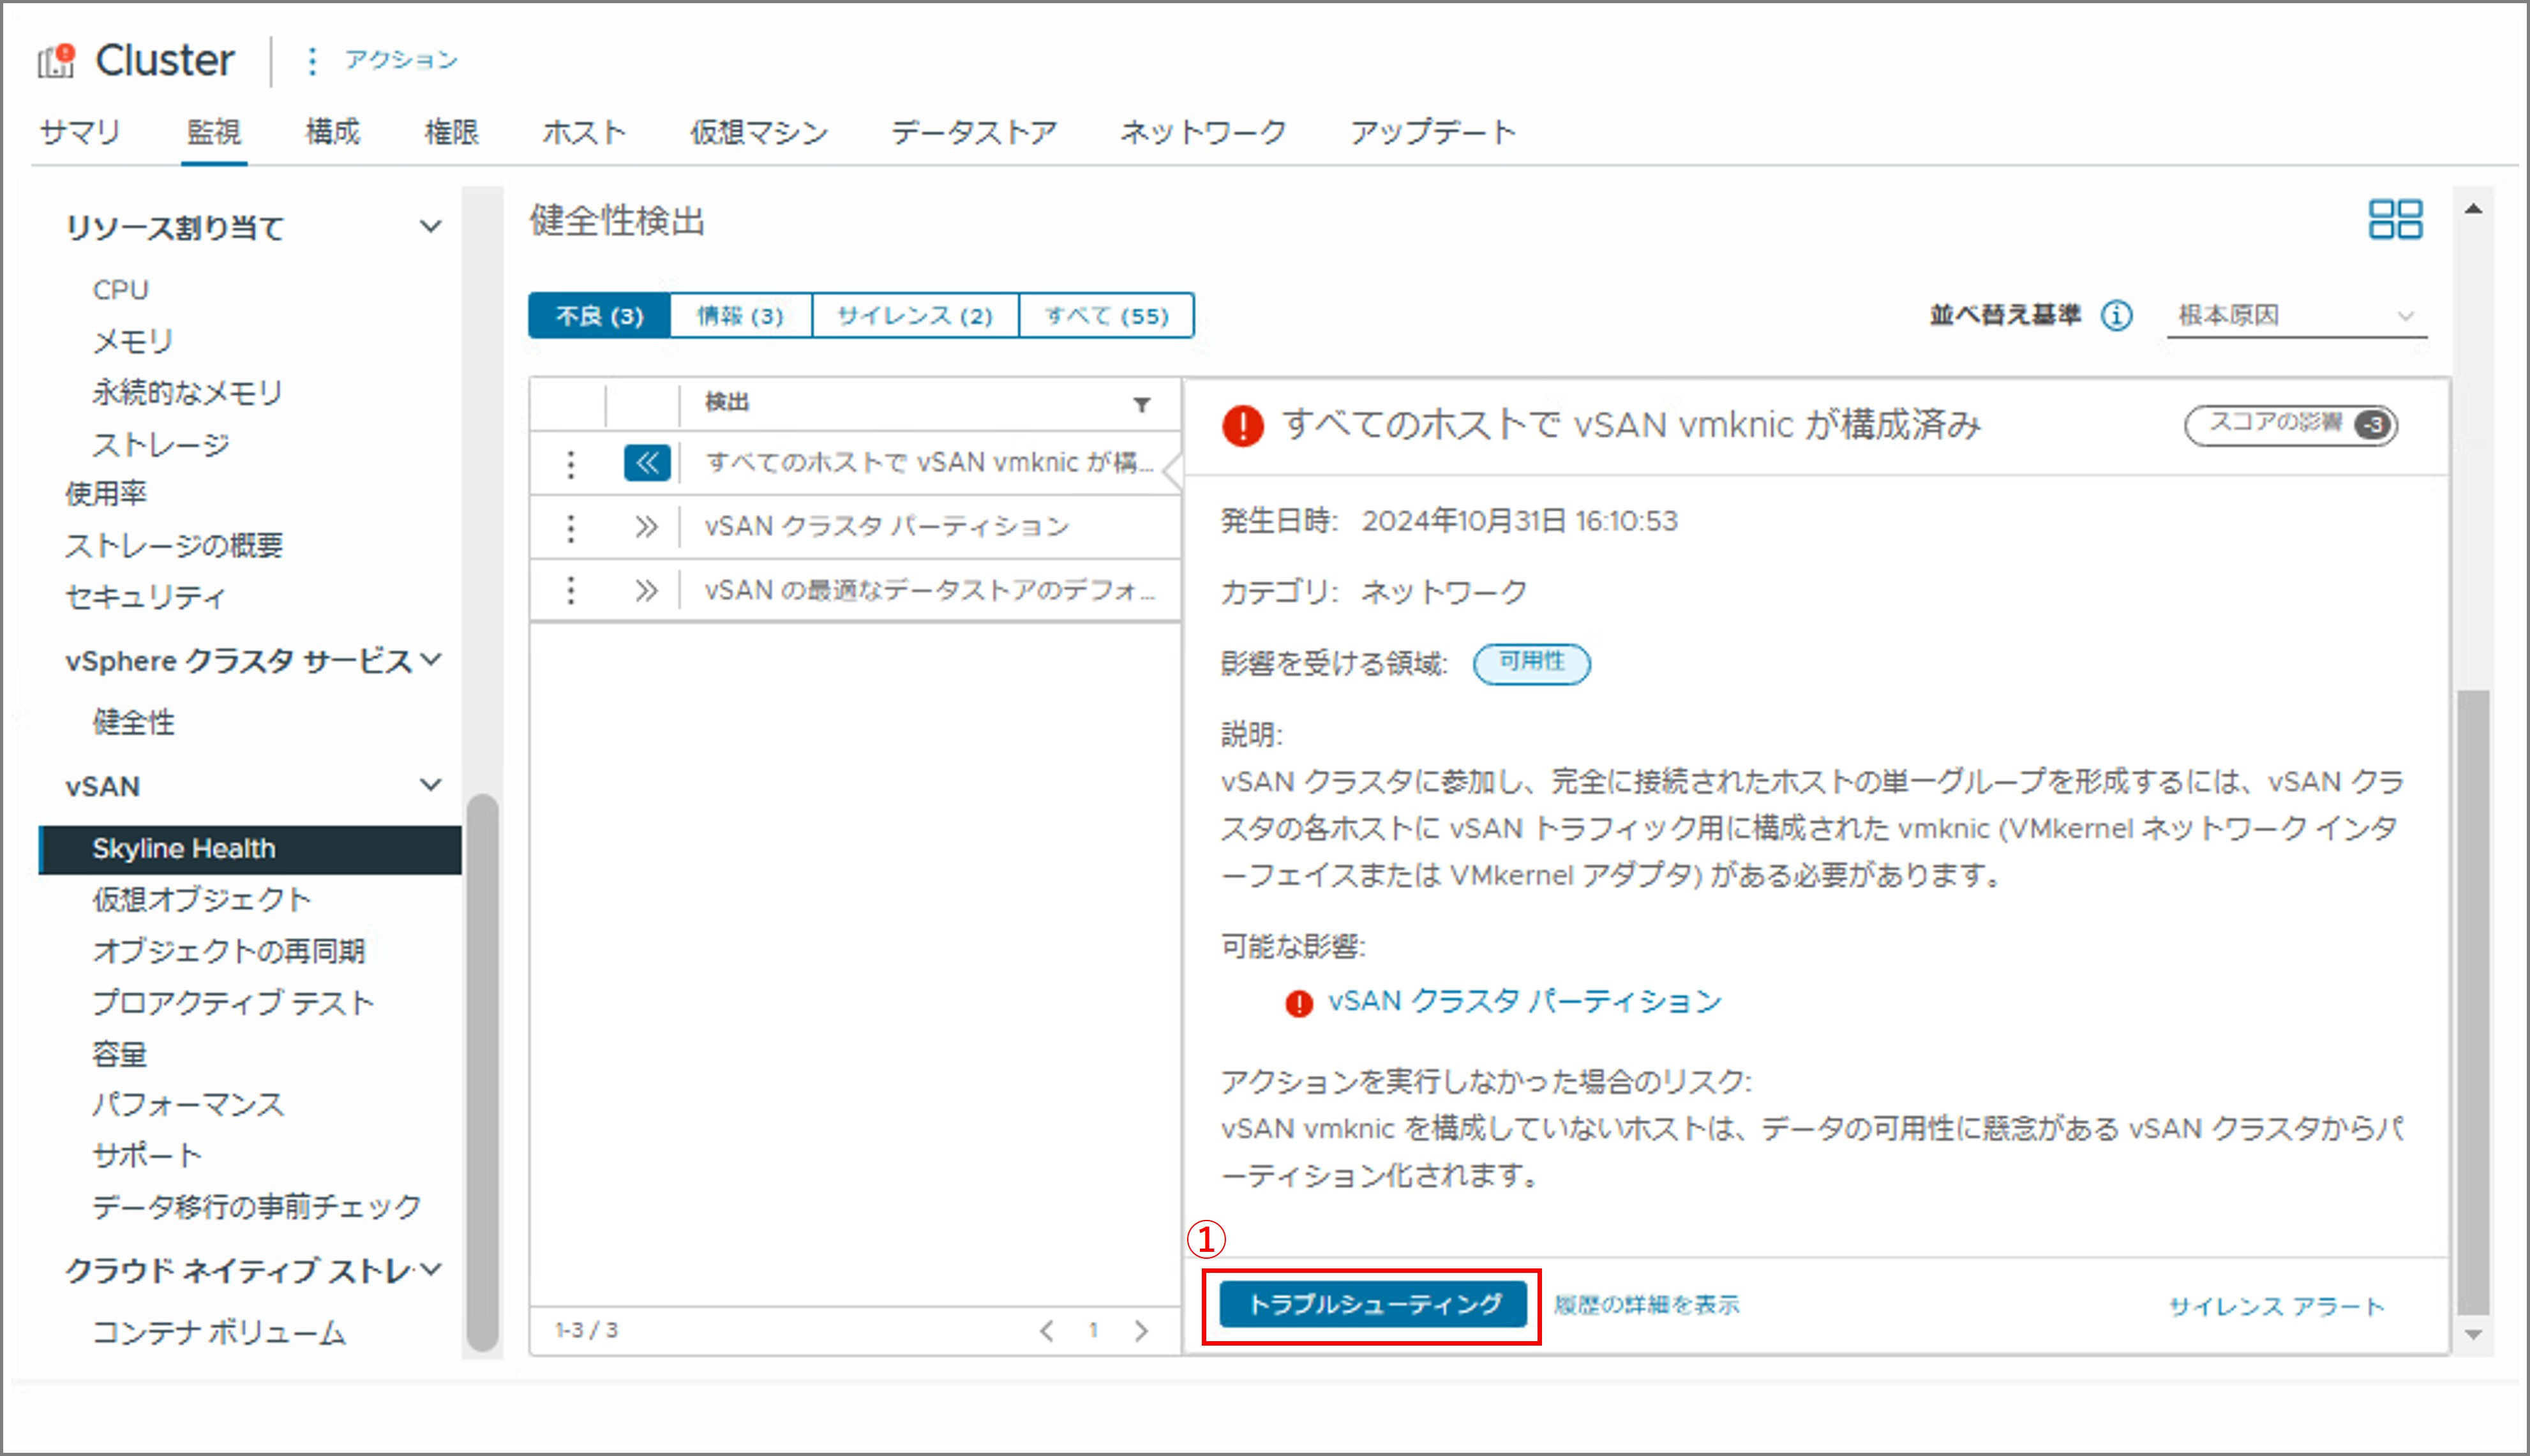Collapse details with the double-left arrow icon
This screenshot has width=2530, height=1456.
click(x=647, y=463)
